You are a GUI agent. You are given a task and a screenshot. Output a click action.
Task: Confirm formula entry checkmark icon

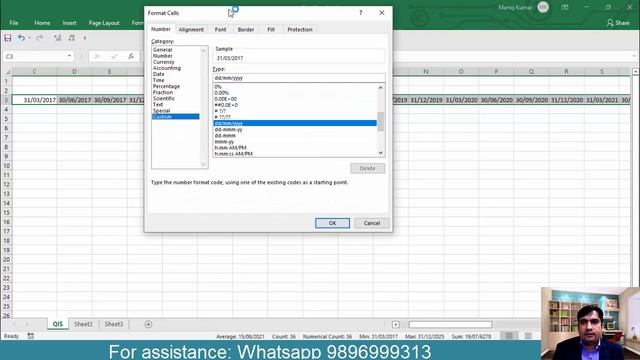tap(114, 56)
